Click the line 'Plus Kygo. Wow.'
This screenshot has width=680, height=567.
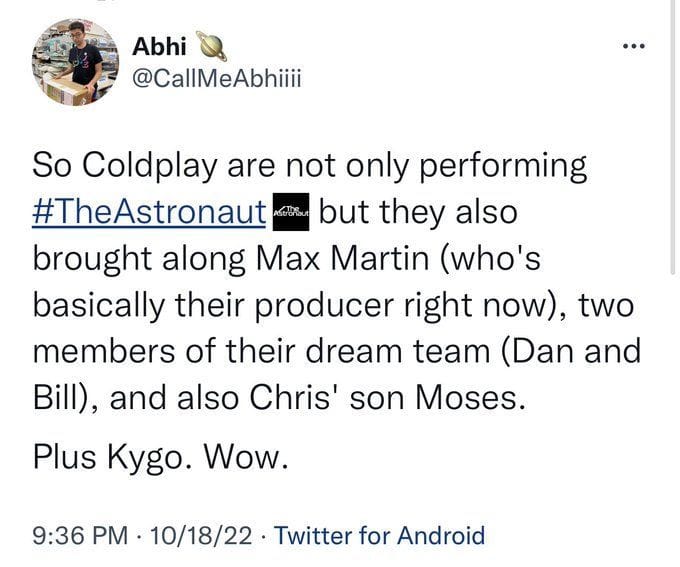click(160, 459)
